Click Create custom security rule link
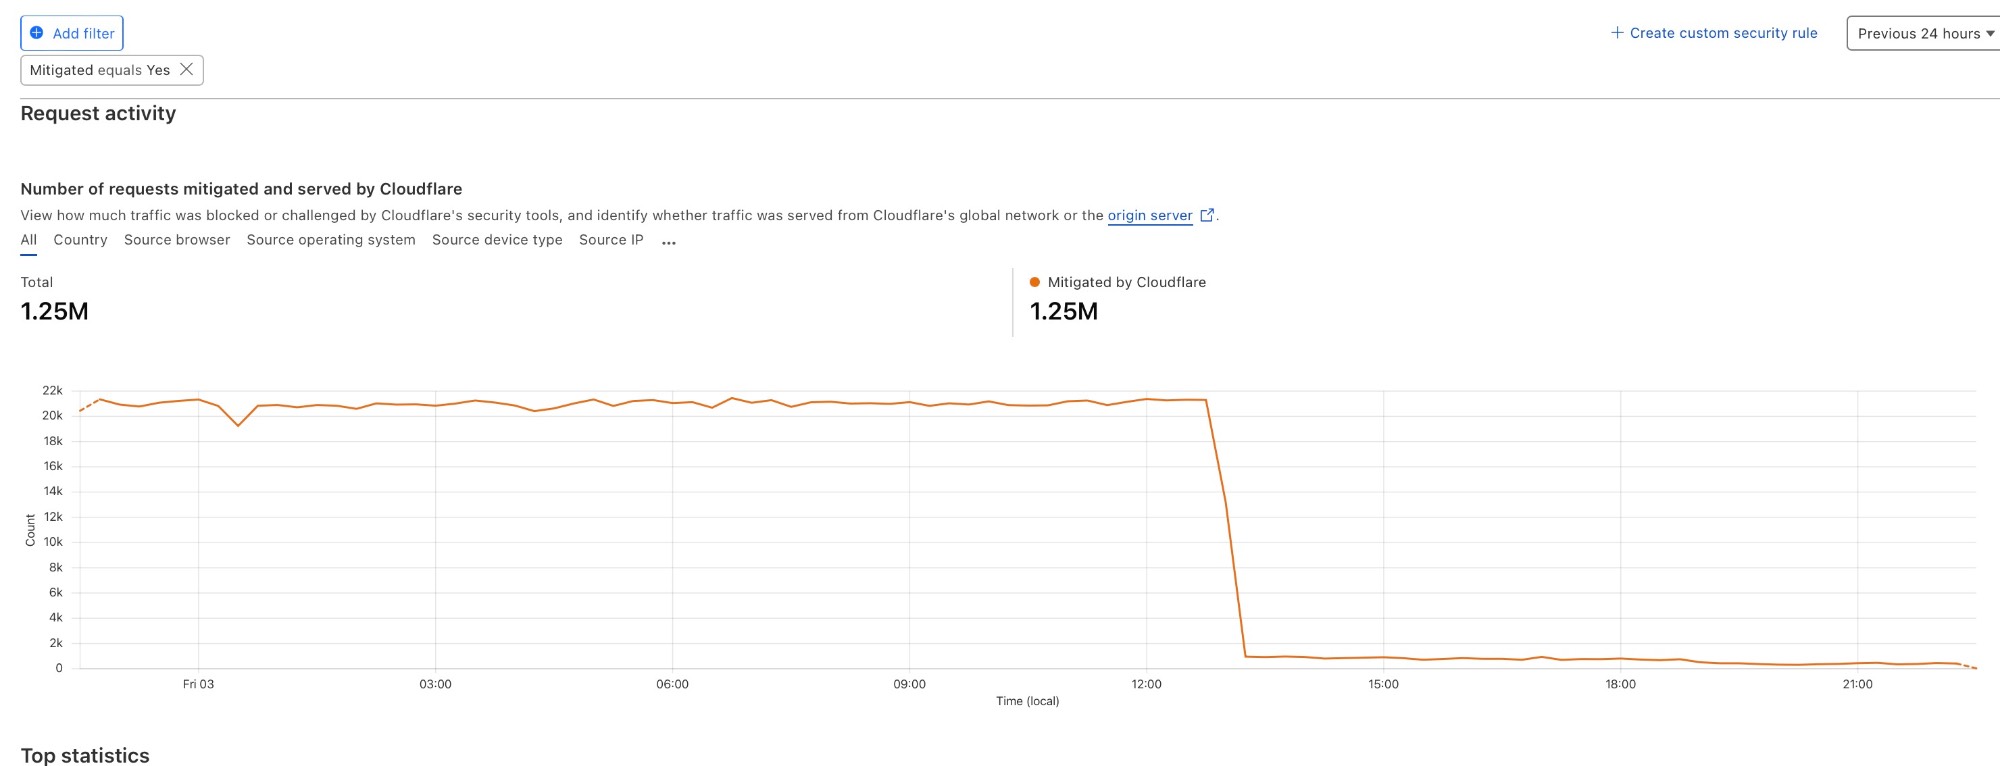Image resolution: width=2000 pixels, height=766 pixels. (1723, 33)
